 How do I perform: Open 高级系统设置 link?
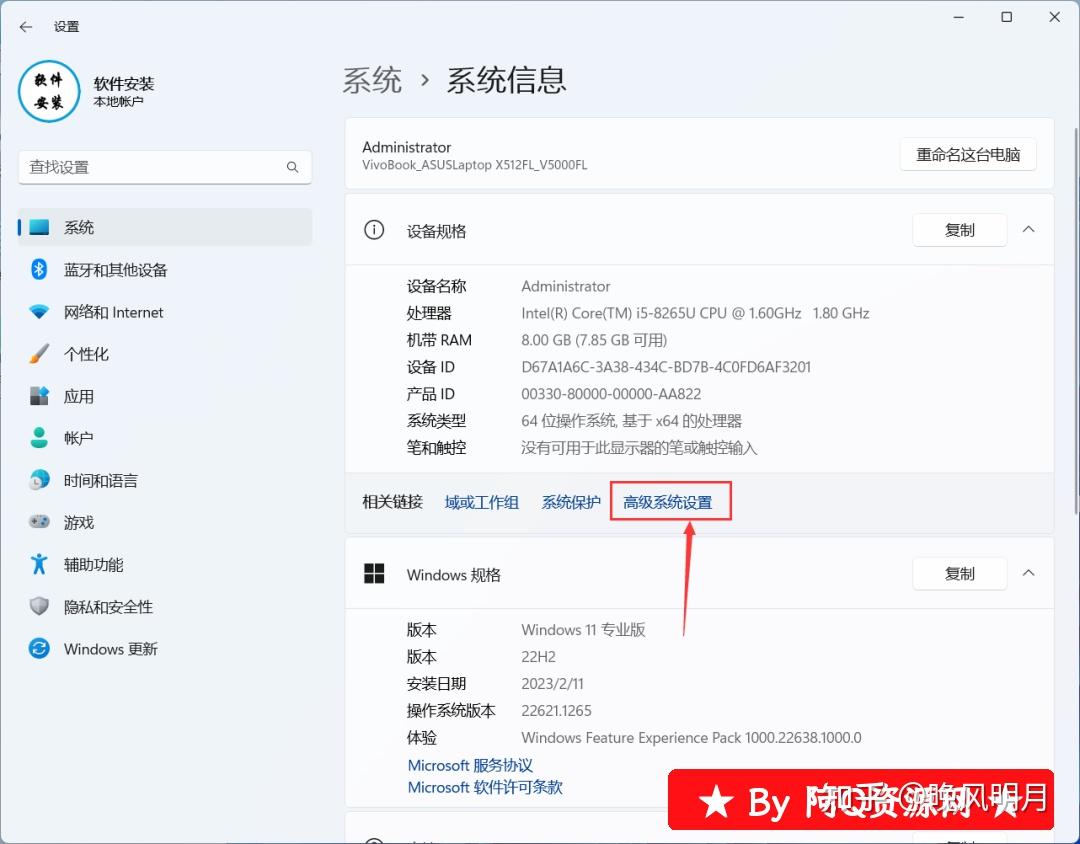(x=670, y=501)
